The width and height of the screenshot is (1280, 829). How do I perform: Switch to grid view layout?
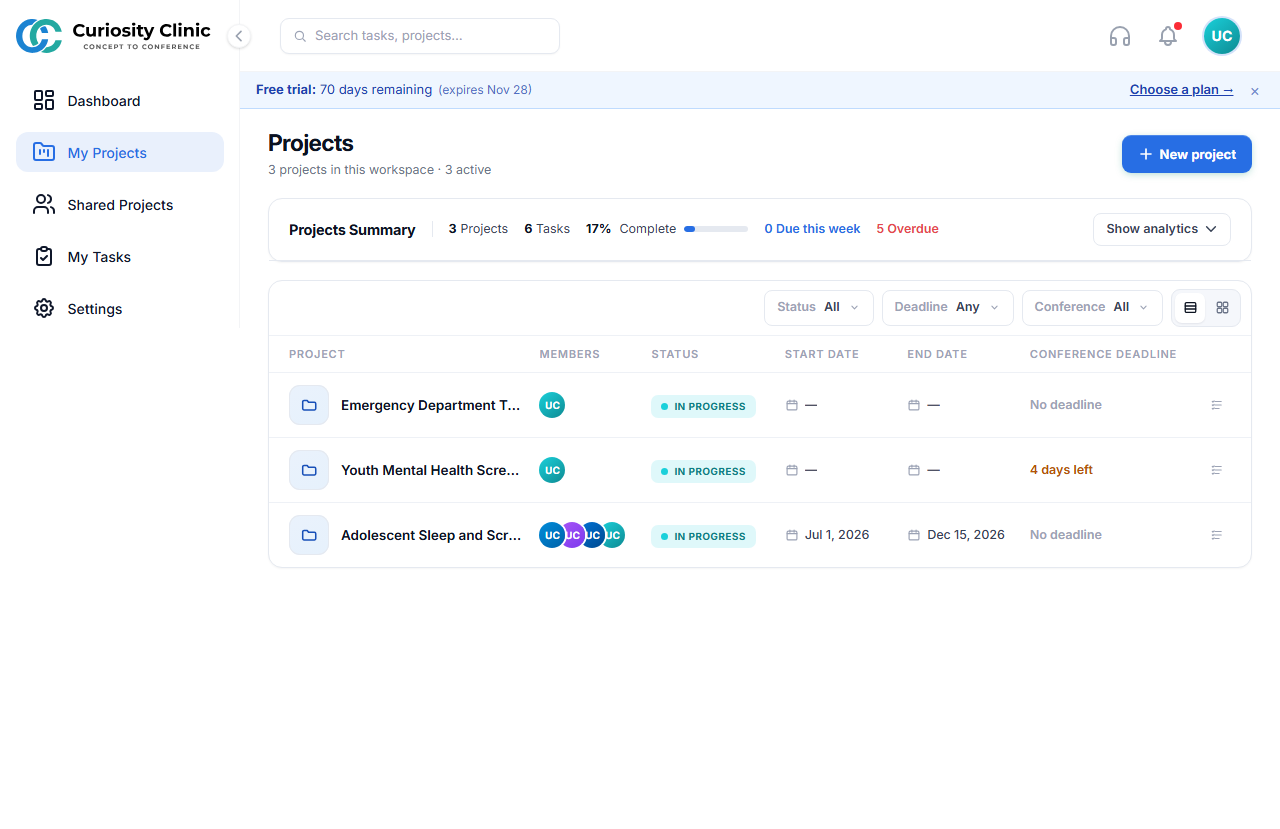click(1222, 308)
